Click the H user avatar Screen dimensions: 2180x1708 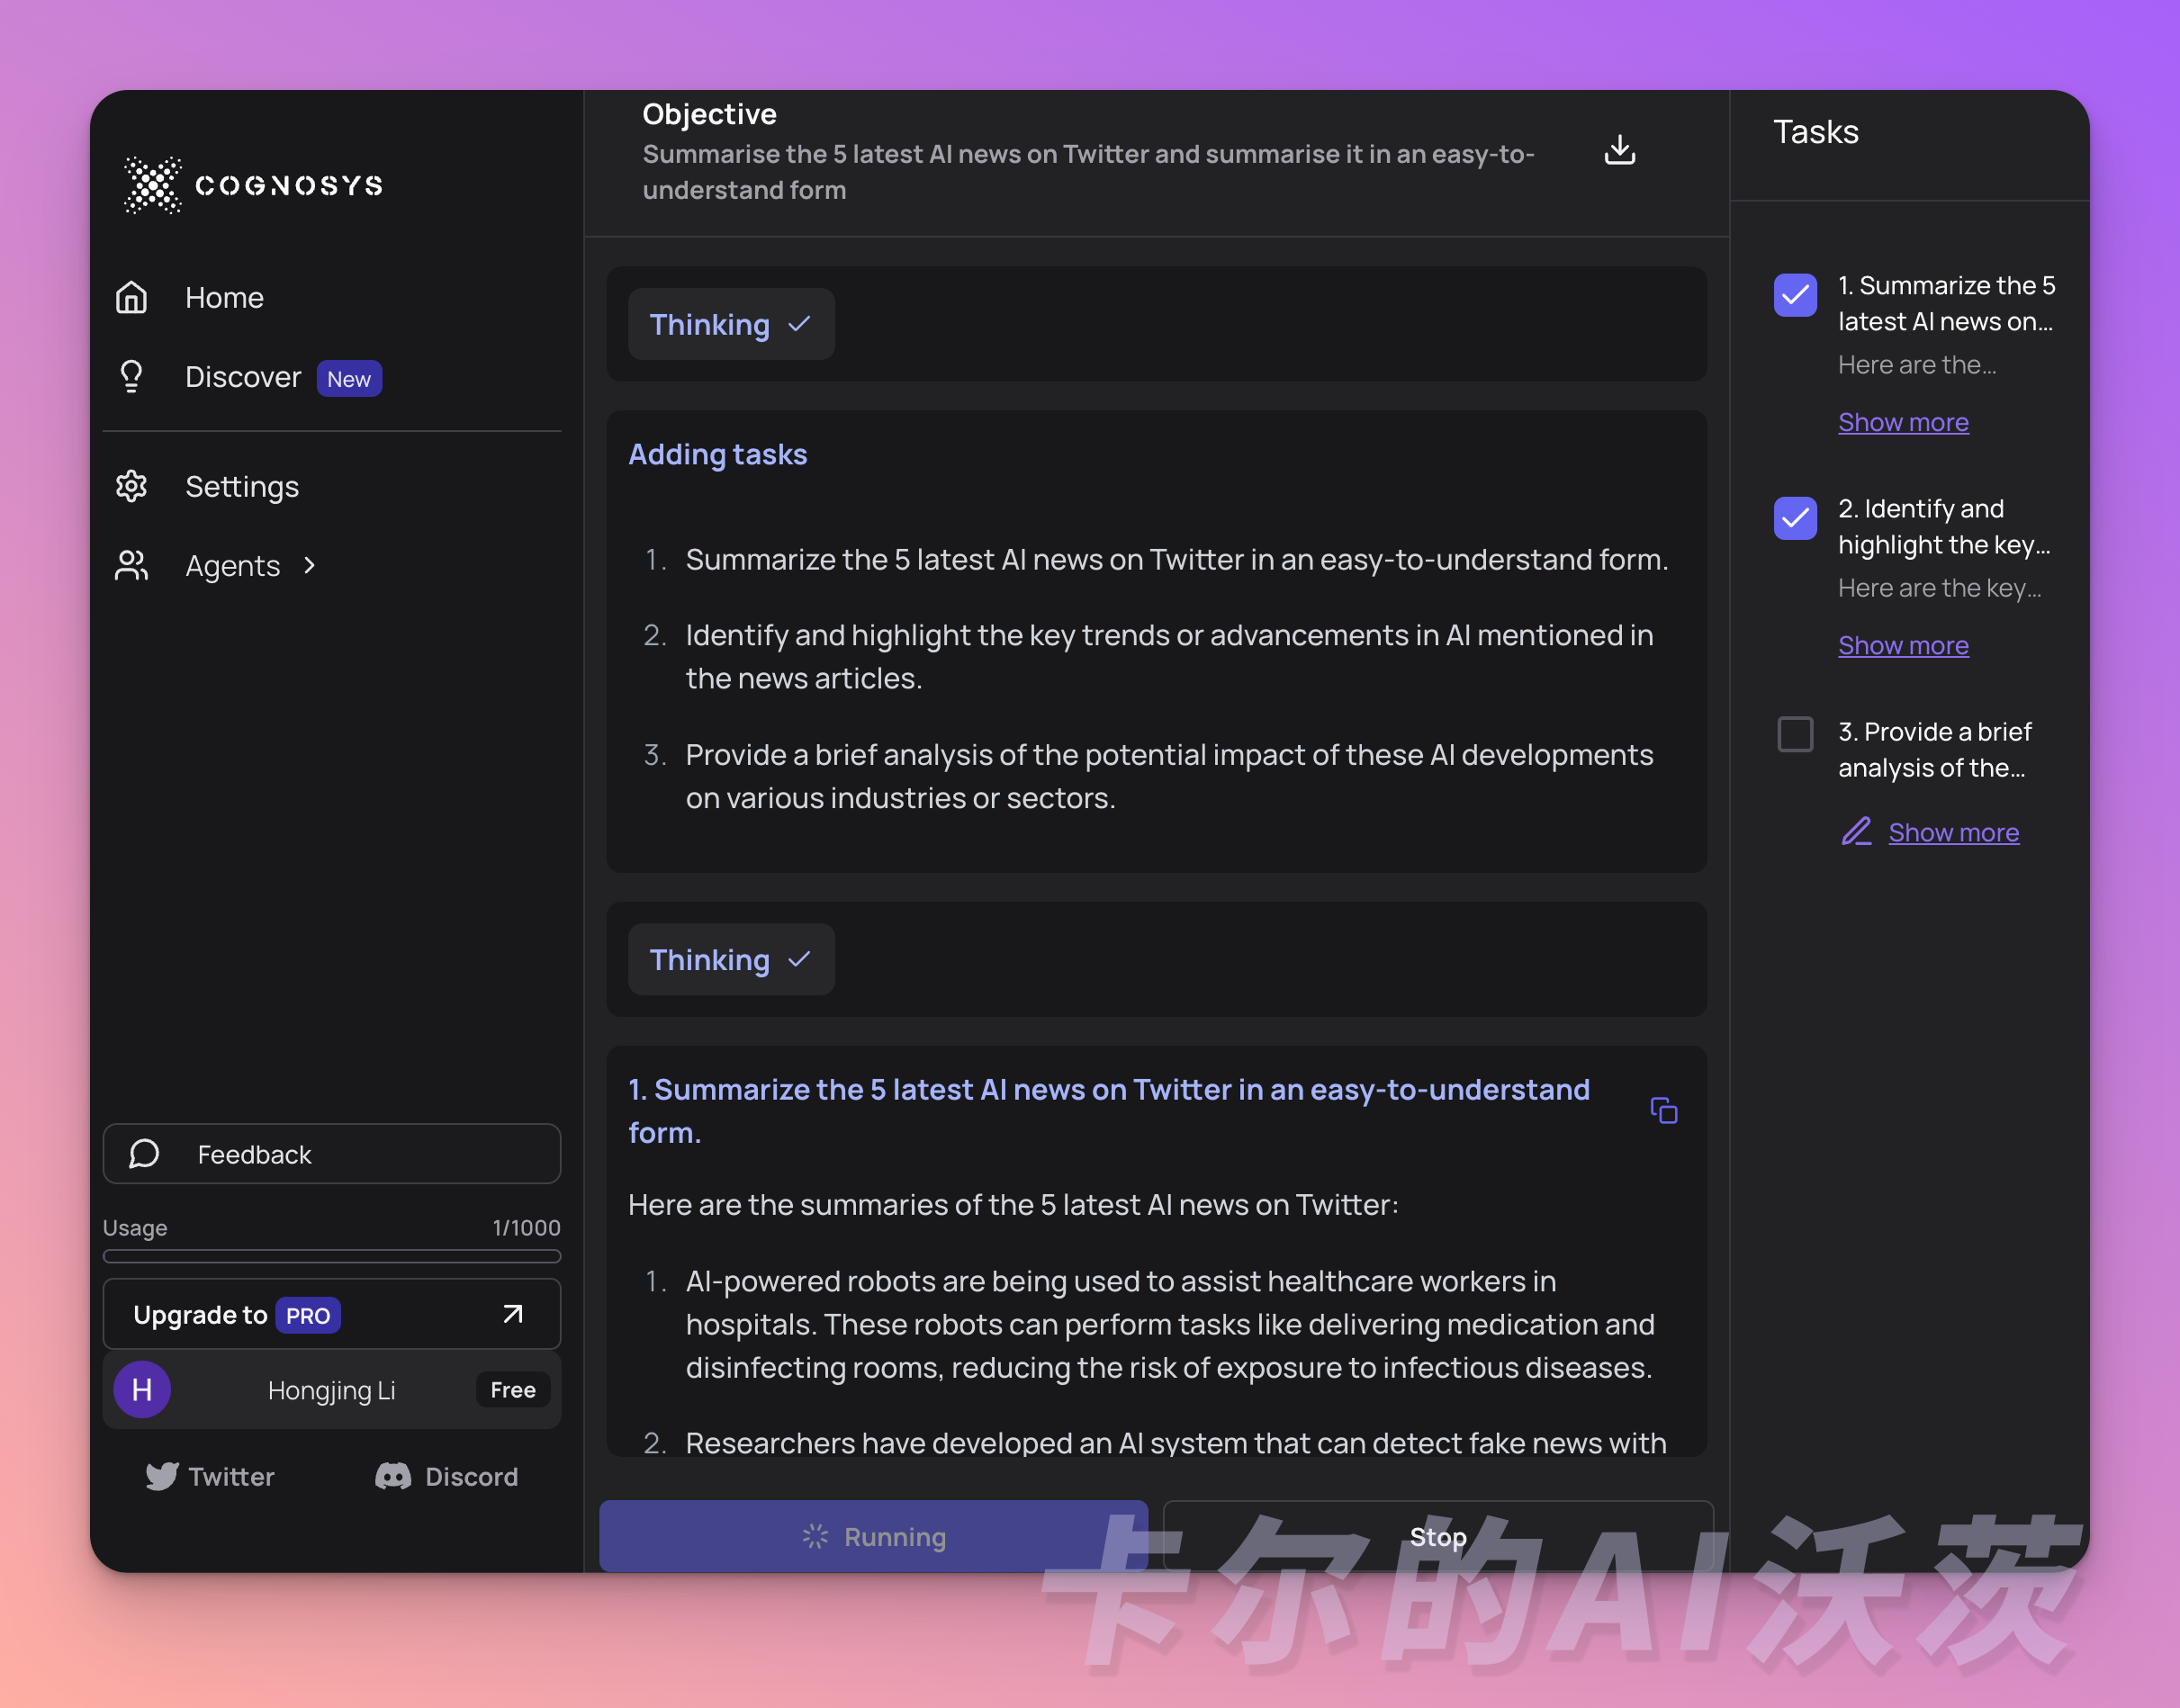pyautogui.click(x=142, y=1390)
